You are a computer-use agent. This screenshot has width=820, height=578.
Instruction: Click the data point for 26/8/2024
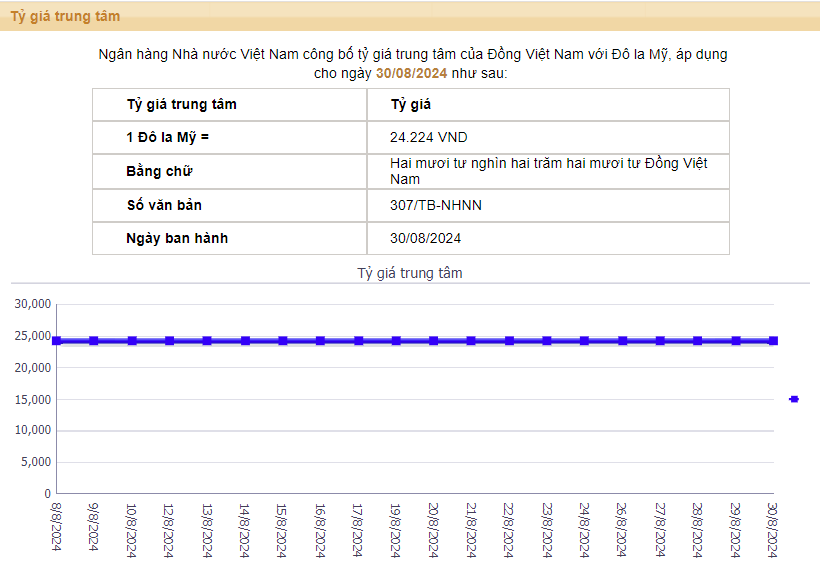coord(623,341)
